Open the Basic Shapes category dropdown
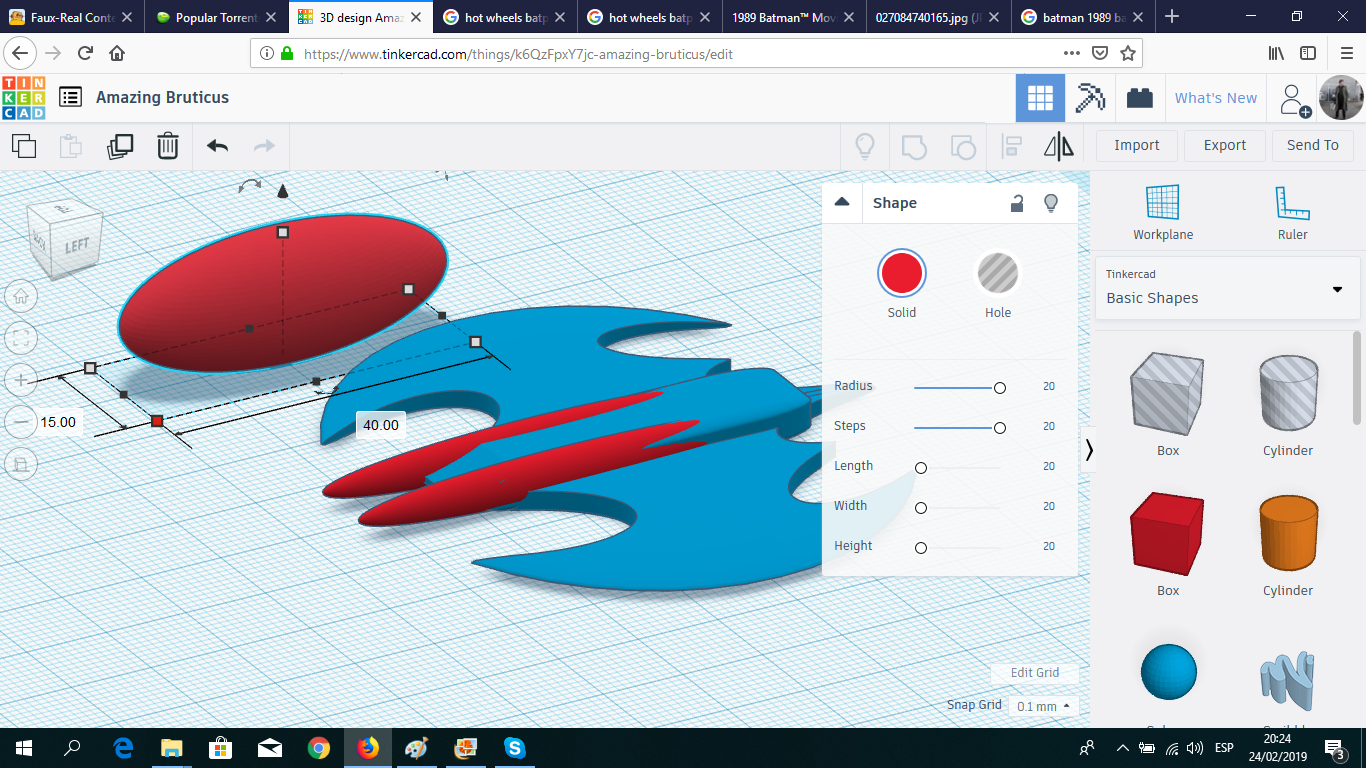 [1337, 290]
